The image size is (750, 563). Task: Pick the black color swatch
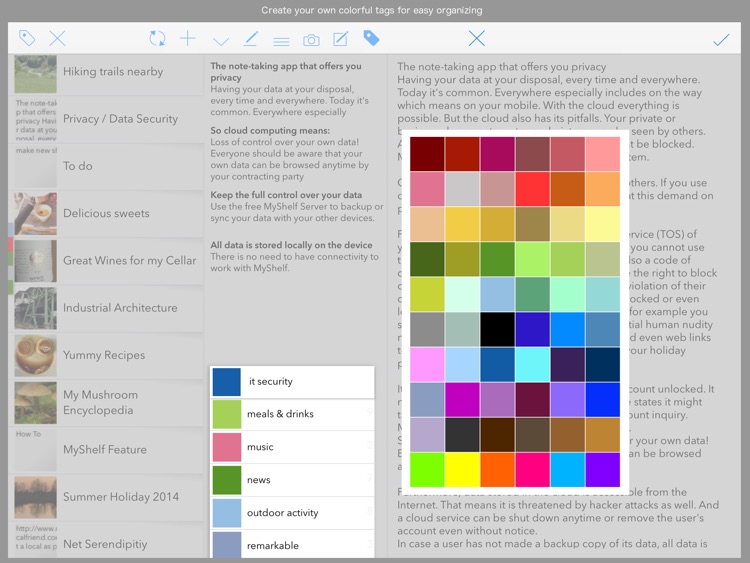coord(497,329)
